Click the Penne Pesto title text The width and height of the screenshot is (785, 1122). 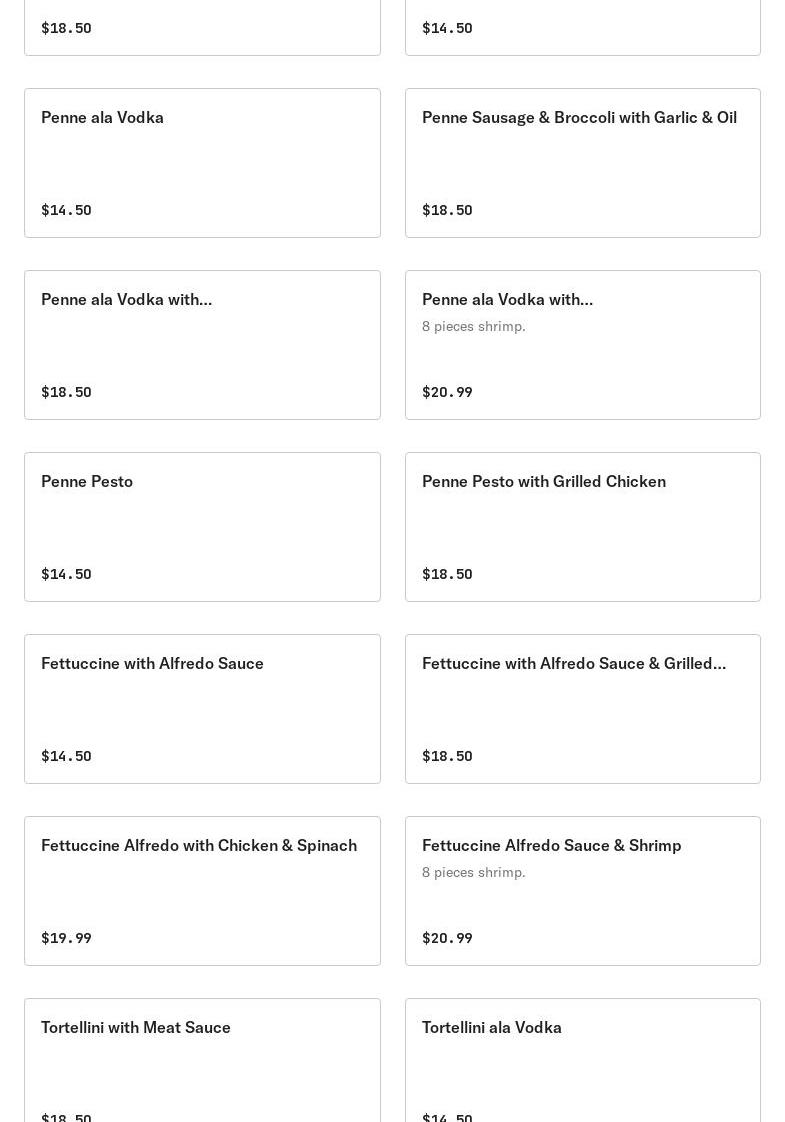pos(87,481)
